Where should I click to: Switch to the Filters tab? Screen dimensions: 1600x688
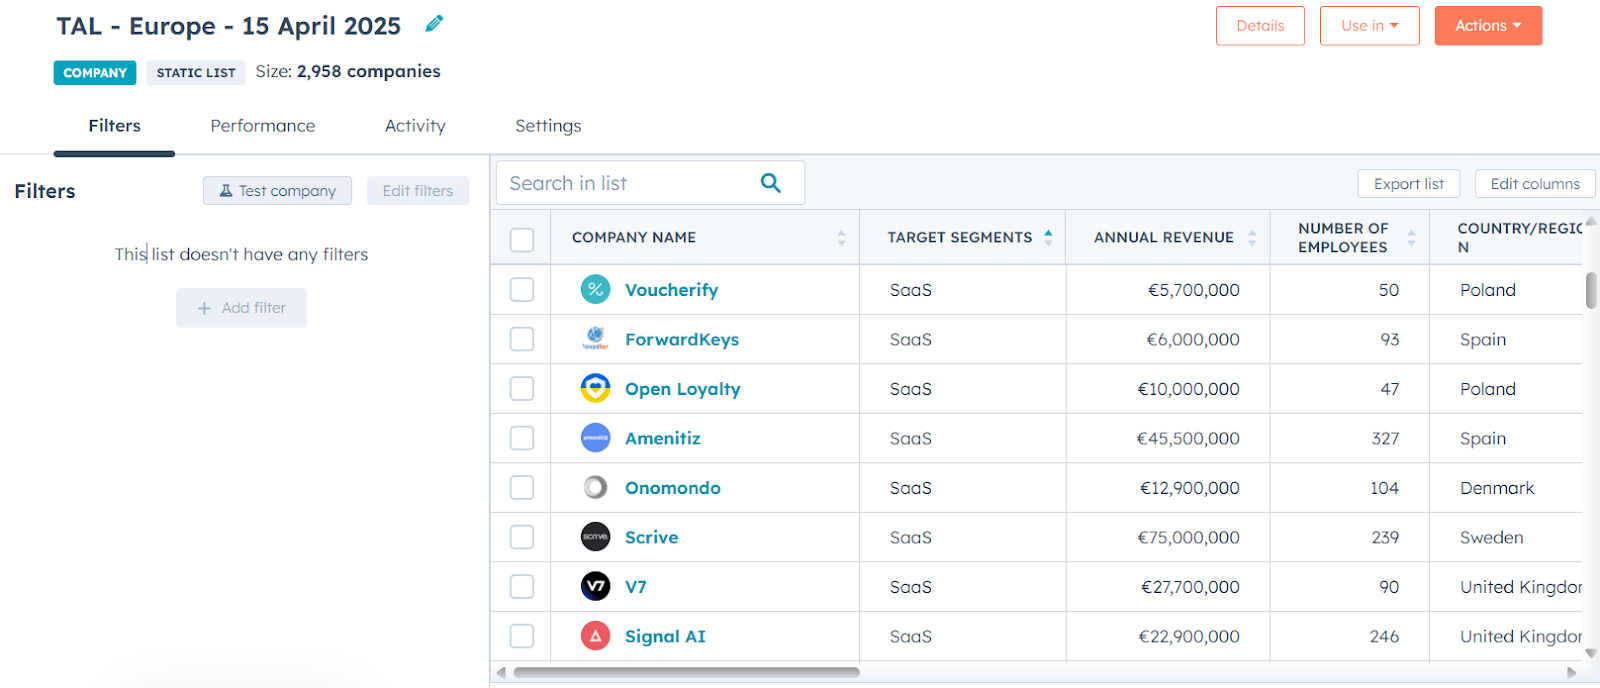114,126
